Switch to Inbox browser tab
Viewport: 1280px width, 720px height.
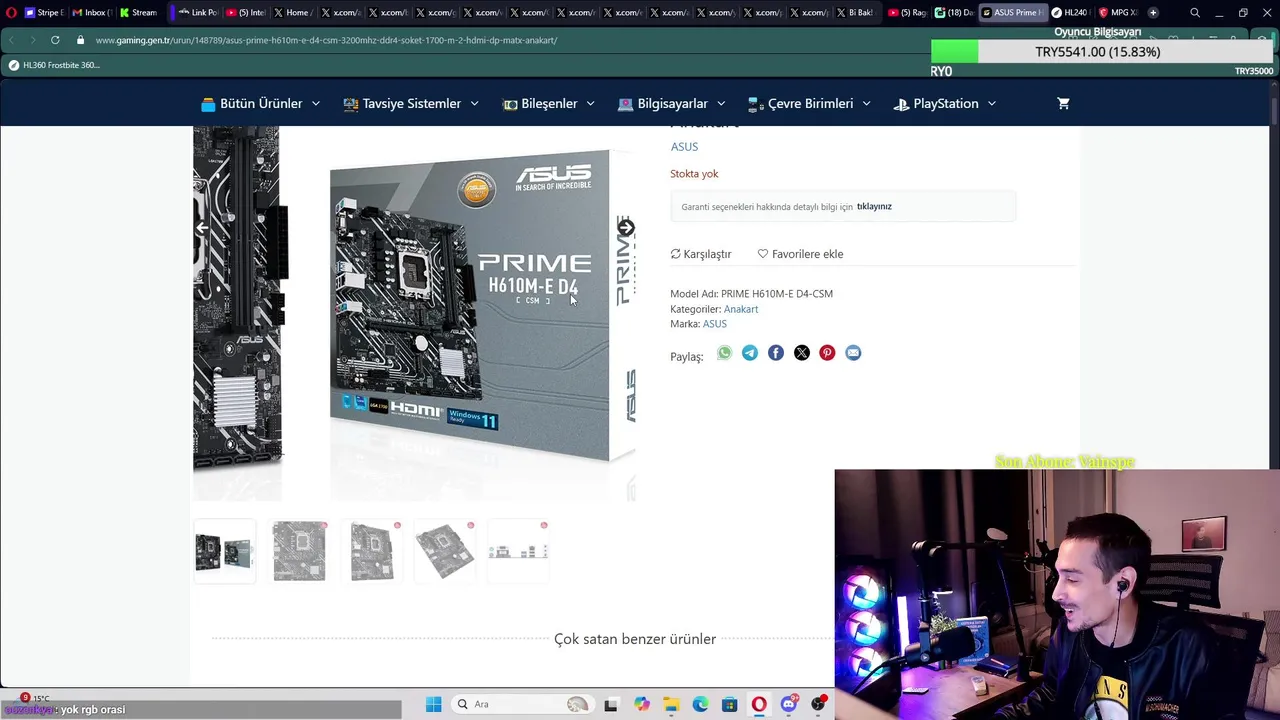91,13
